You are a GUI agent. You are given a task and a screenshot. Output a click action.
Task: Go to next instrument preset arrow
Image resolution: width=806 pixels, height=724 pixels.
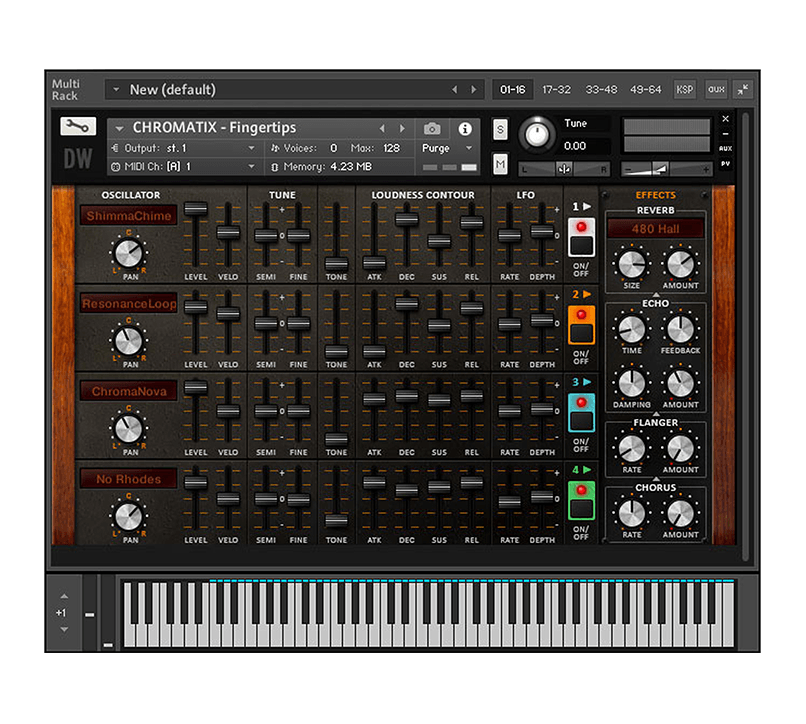pyautogui.click(x=402, y=129)
